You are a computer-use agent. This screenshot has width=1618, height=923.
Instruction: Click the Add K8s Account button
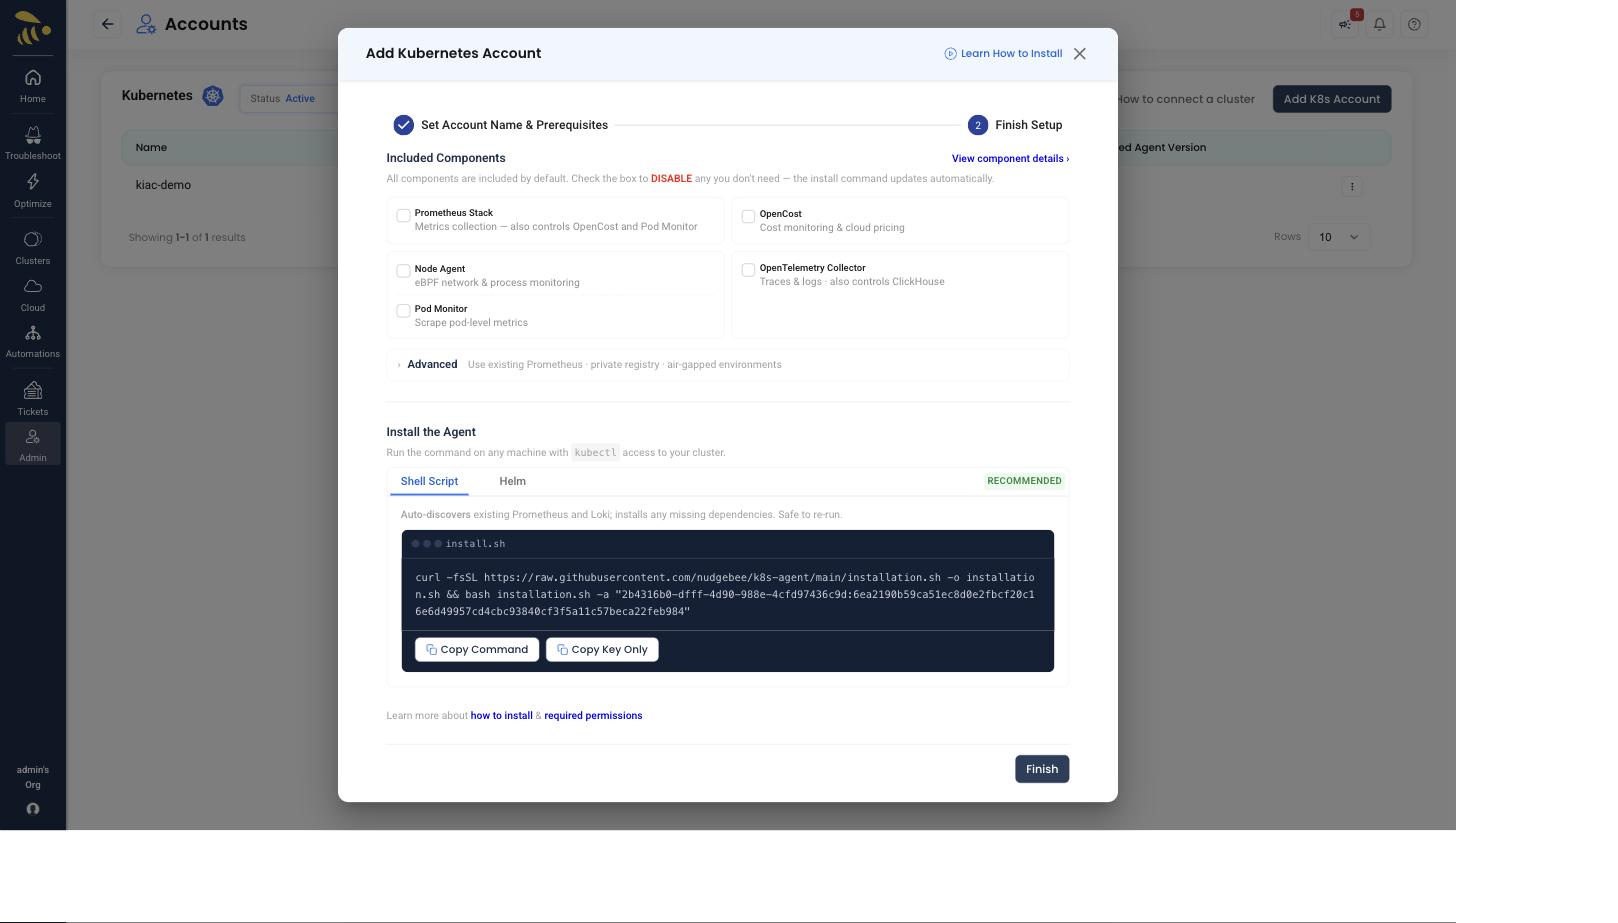1331,99
